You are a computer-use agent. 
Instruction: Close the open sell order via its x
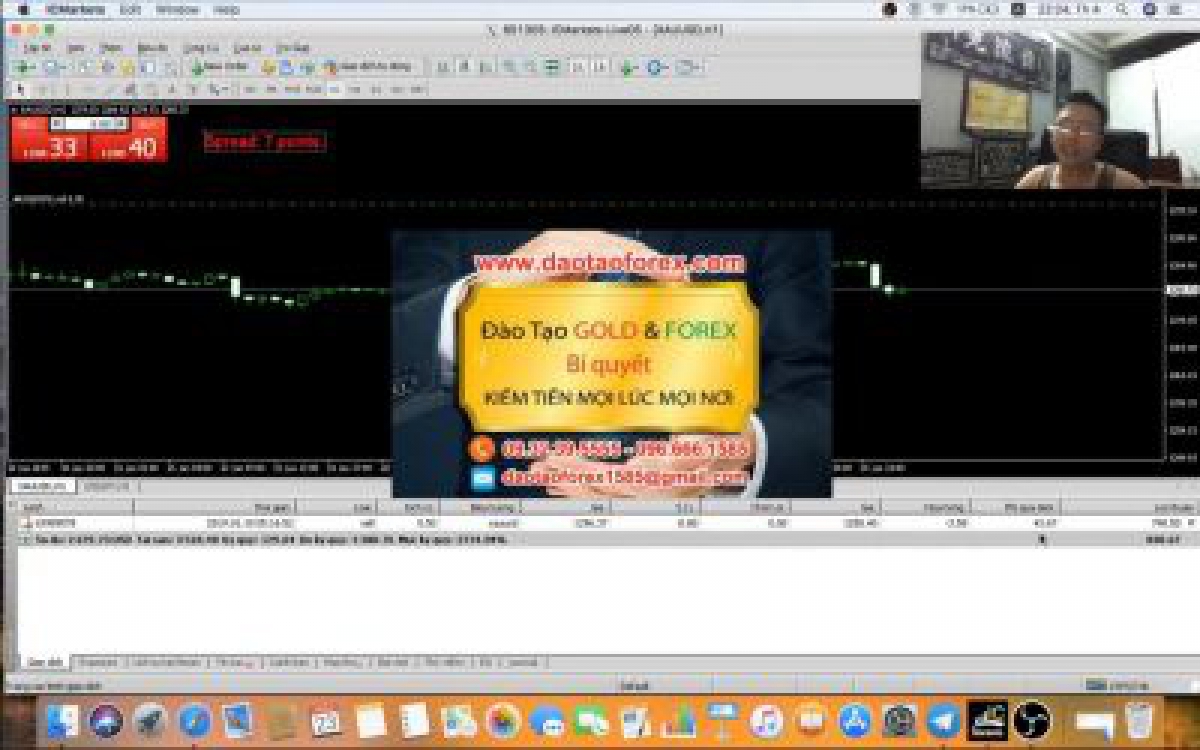coord(1190,522)
